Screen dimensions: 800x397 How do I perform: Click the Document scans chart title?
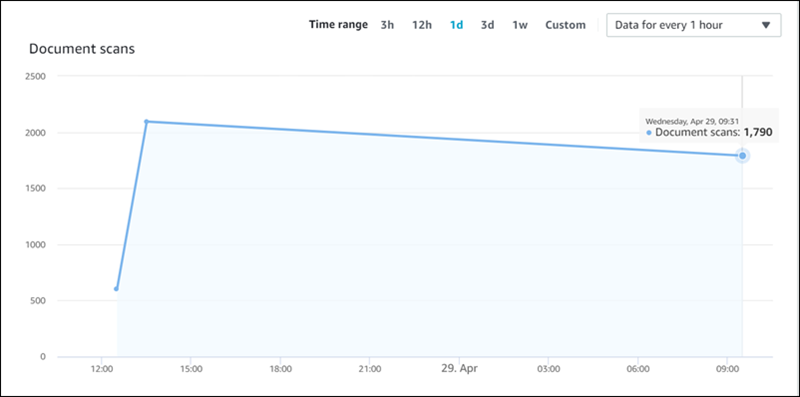click(x=82, y=49)
